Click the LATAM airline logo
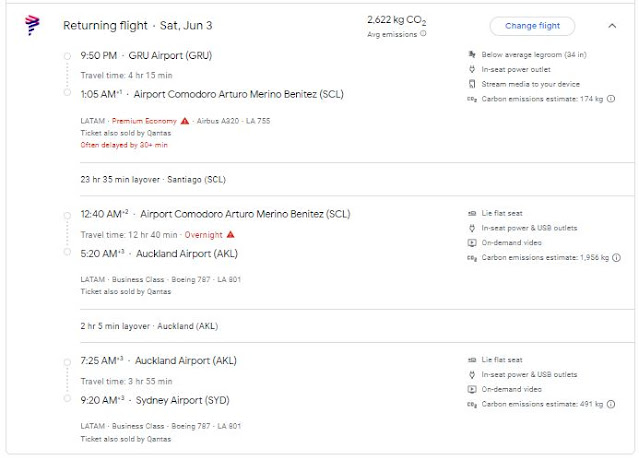 point(31,26)
